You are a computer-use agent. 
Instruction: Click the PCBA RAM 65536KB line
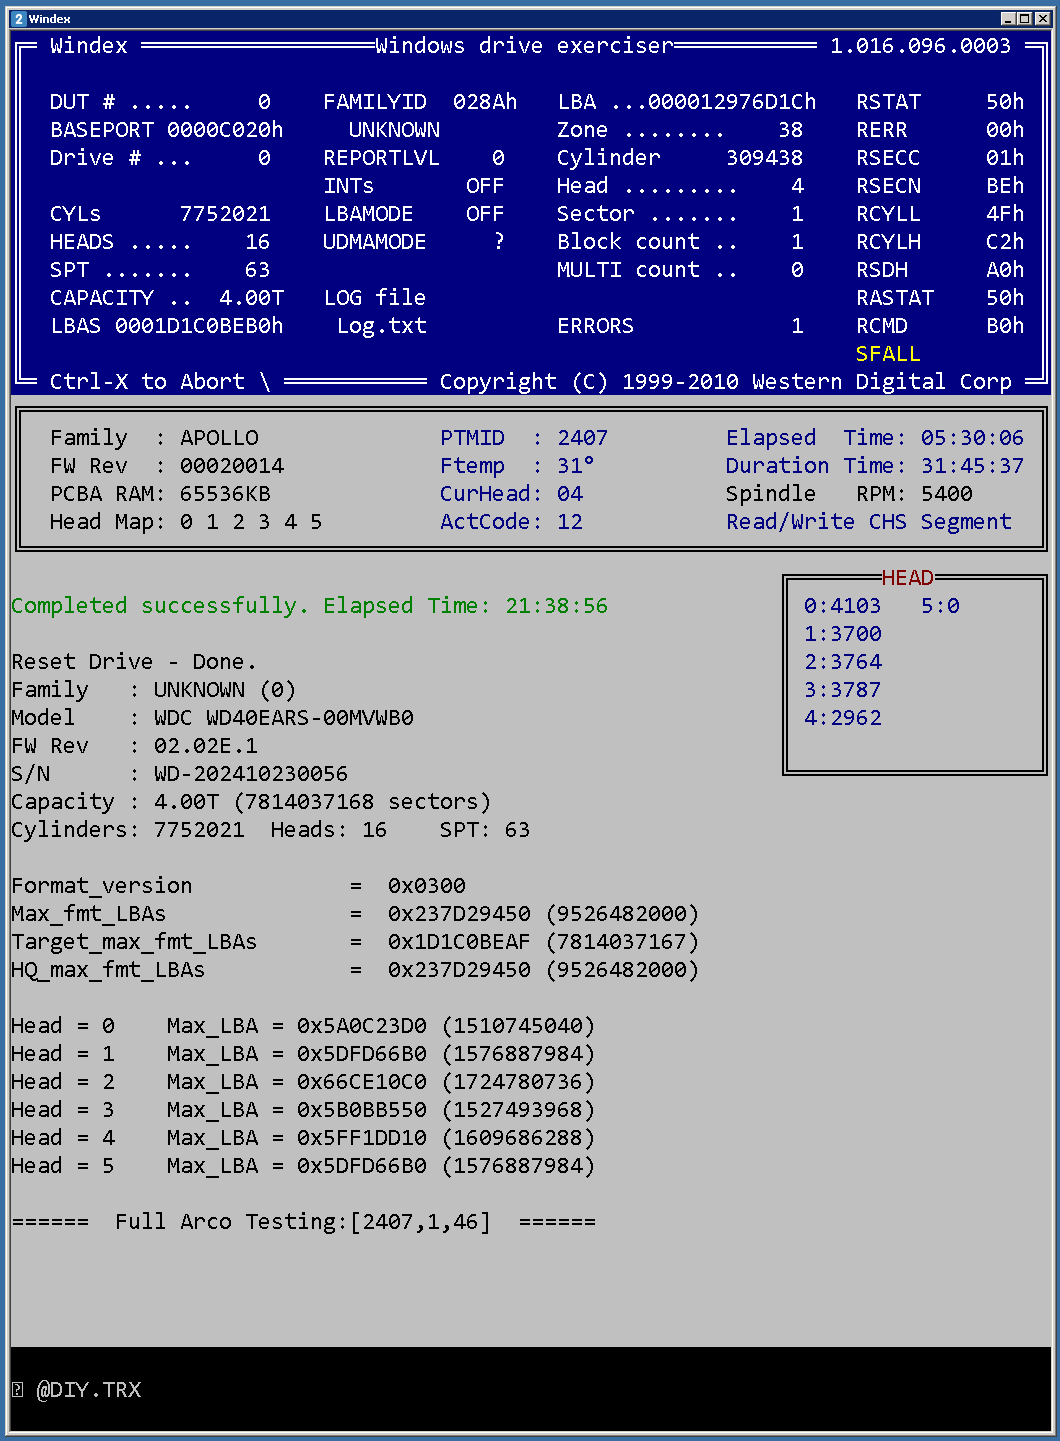click(x=160, y=494)
